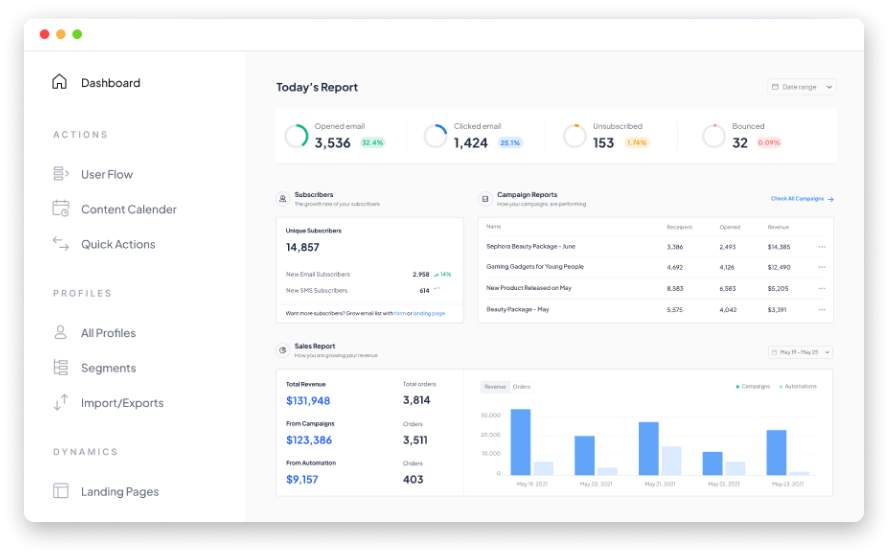Click the Landing Pages layout icon

(x=61, y=491)
